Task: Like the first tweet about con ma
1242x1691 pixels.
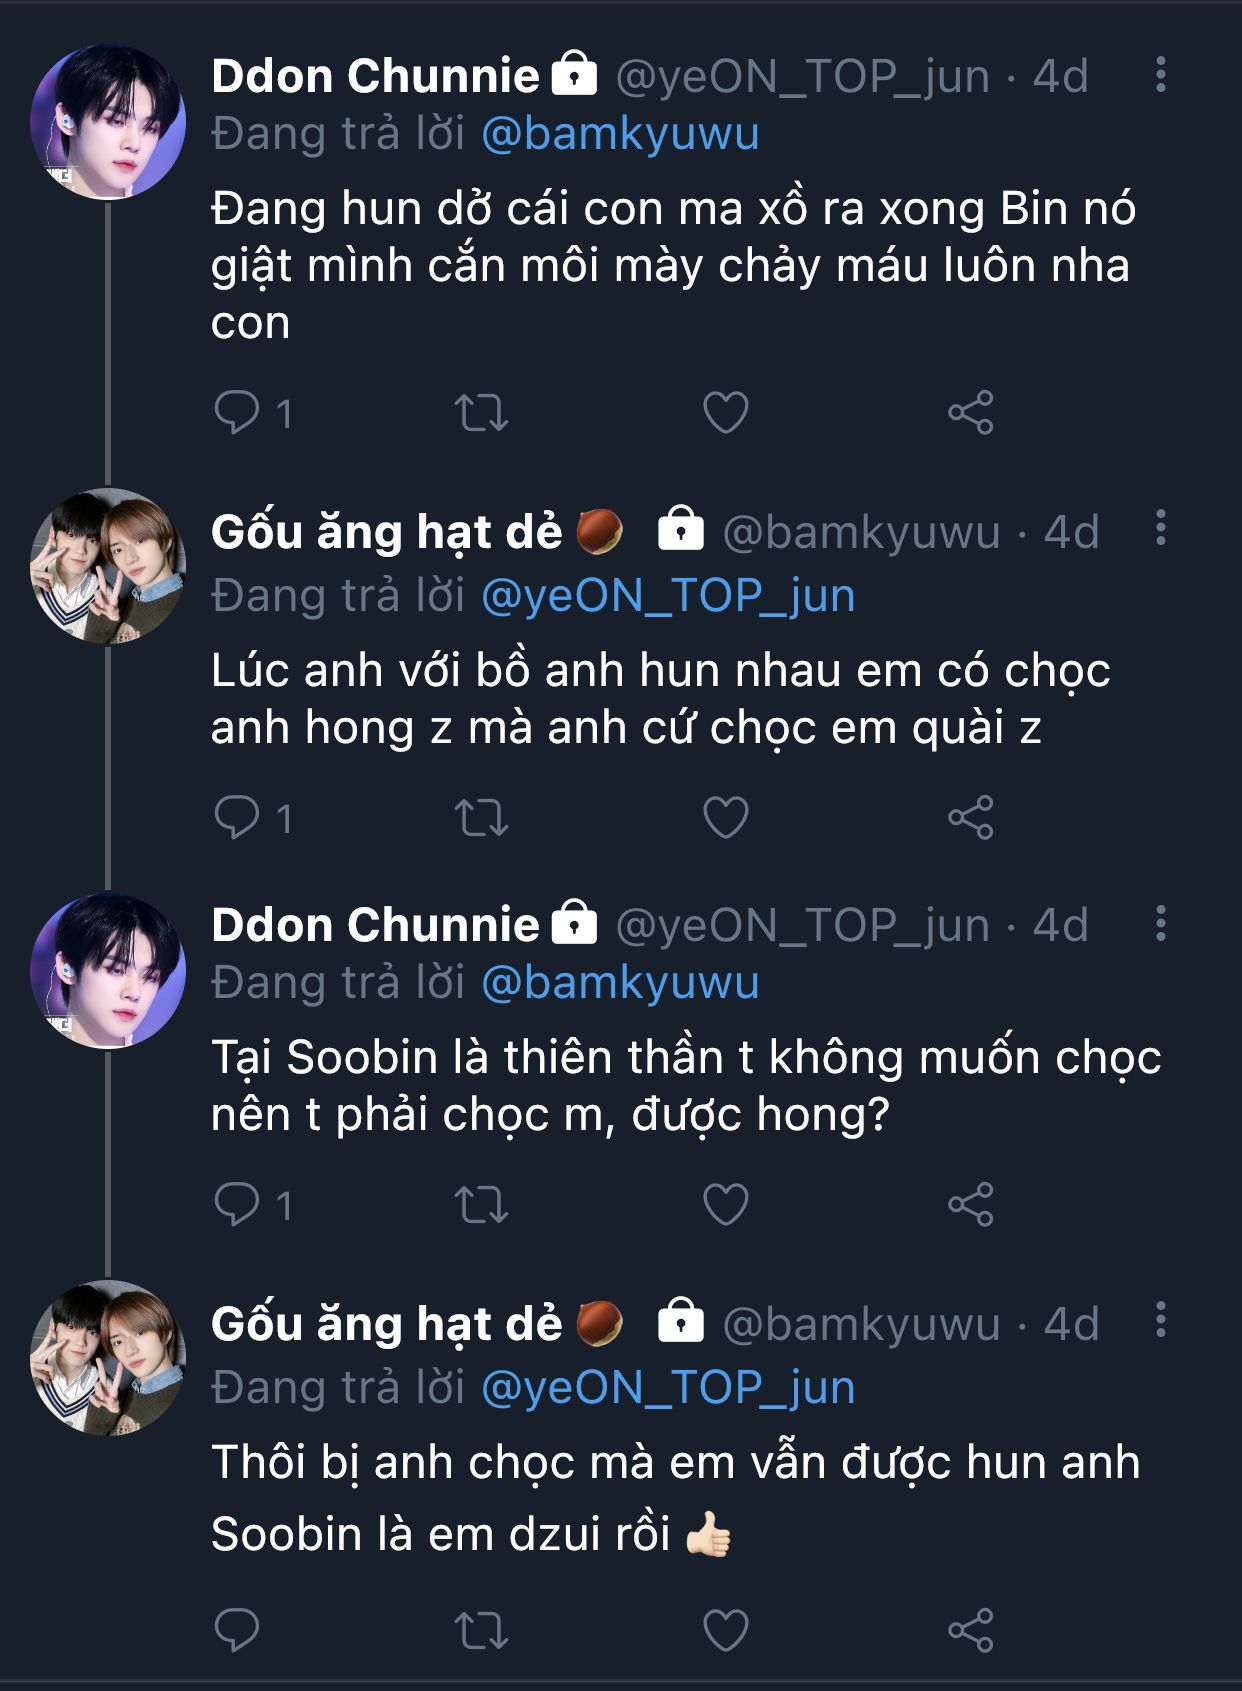Action: (725, 412)
